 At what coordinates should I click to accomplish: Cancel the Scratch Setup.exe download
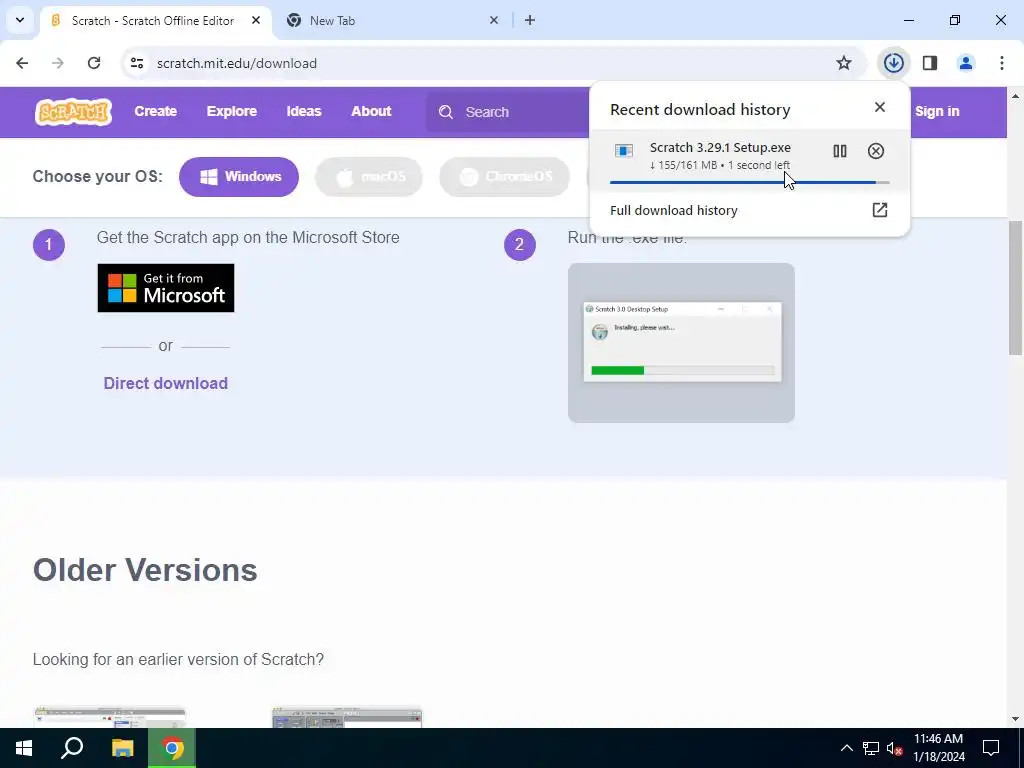click(876, 151)
